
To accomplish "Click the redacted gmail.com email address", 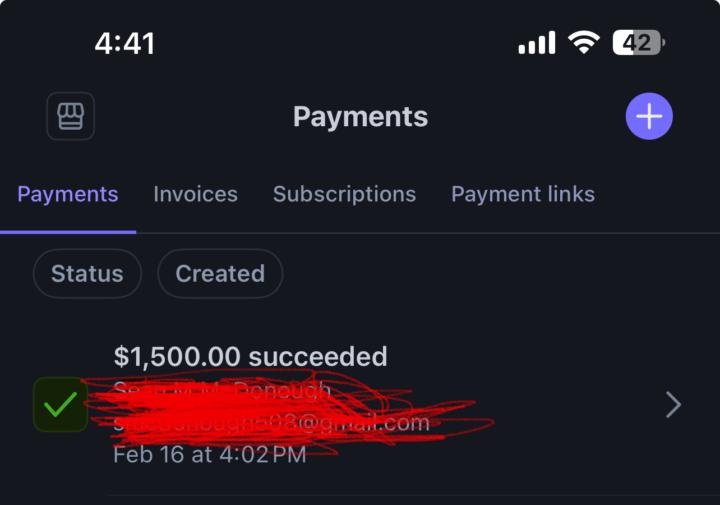I will [272, 423].
